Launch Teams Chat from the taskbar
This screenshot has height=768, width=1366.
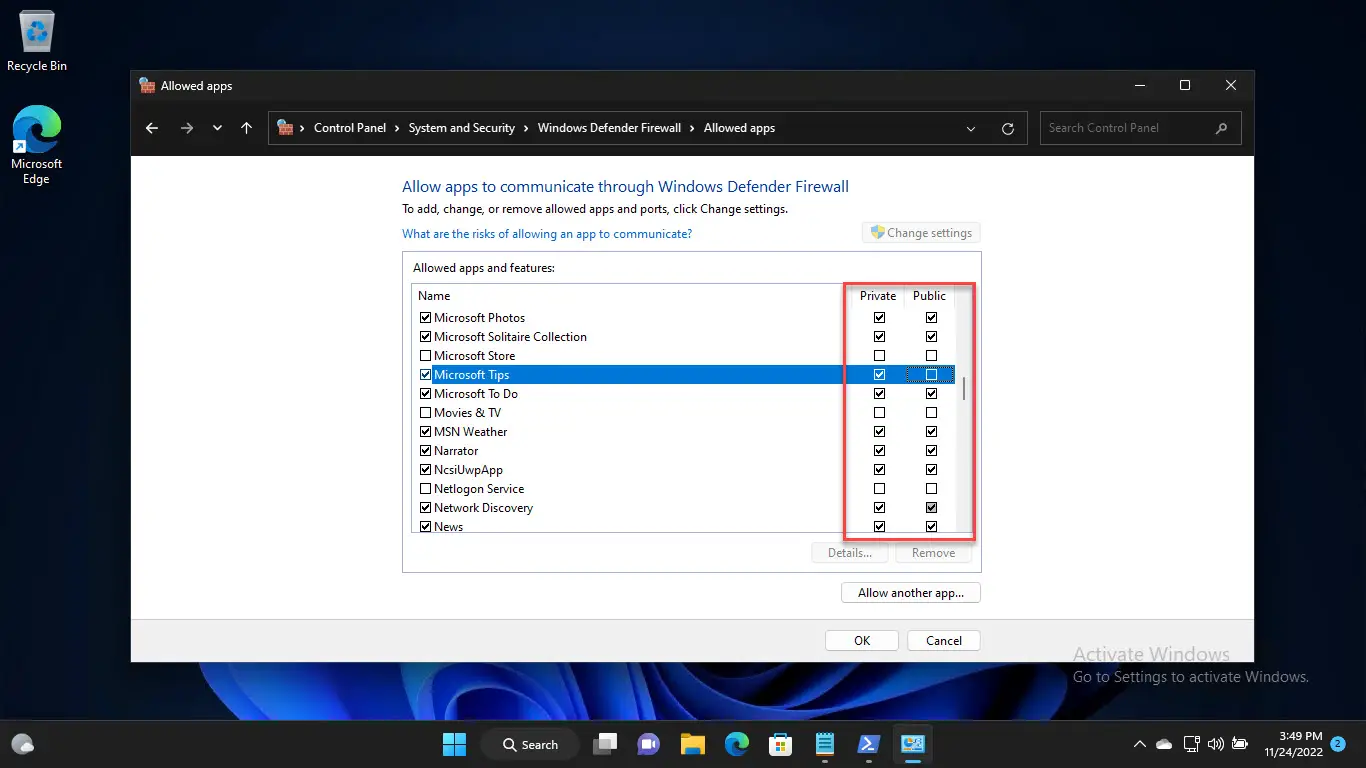(648, 744)
